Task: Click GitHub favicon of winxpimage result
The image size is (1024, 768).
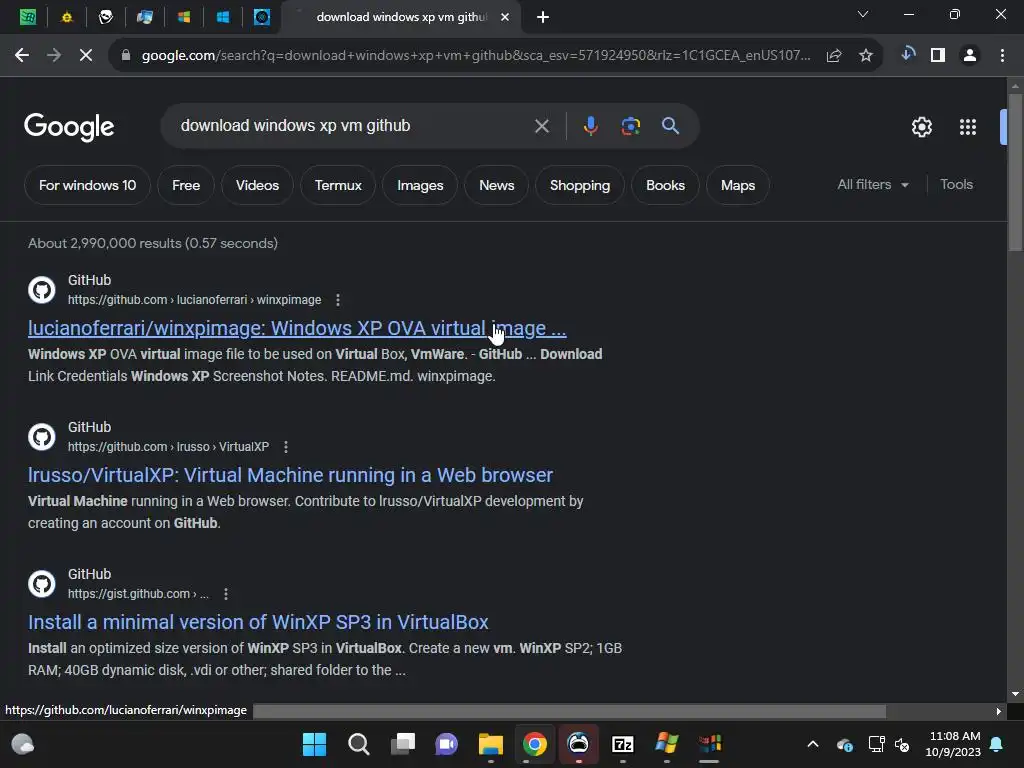Action: point(42,290)
